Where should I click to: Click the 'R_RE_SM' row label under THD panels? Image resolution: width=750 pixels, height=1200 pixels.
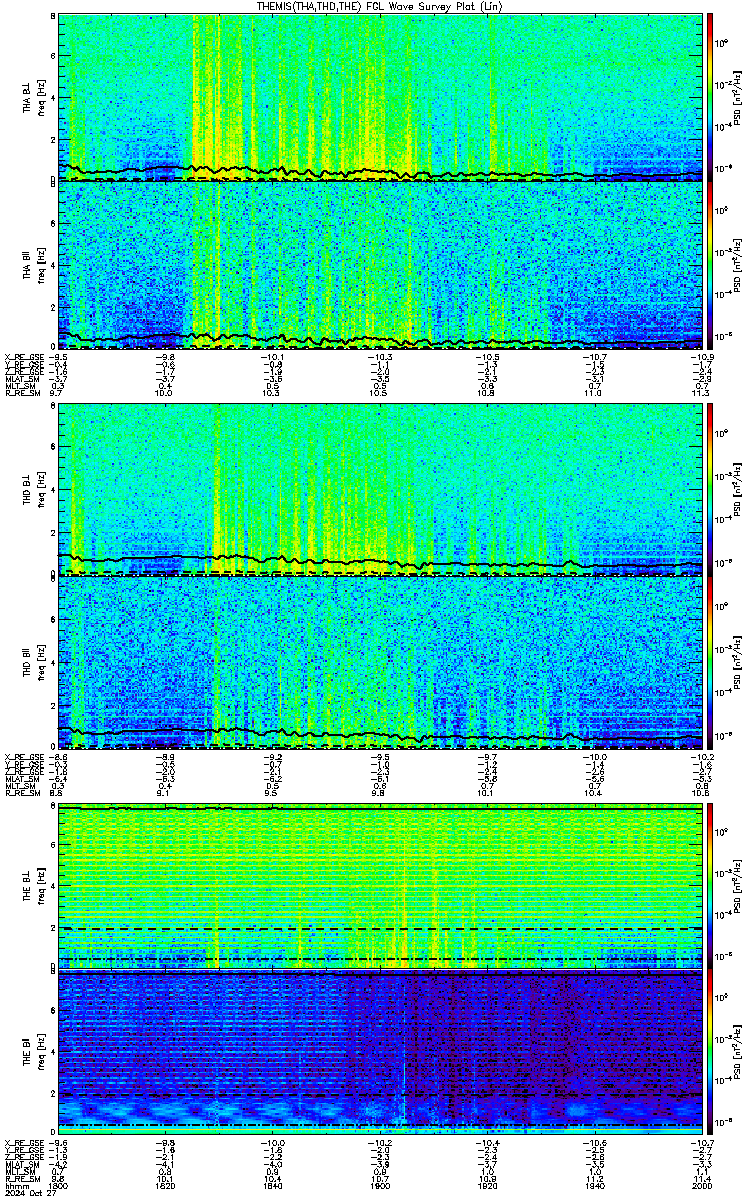coord(21,793)
